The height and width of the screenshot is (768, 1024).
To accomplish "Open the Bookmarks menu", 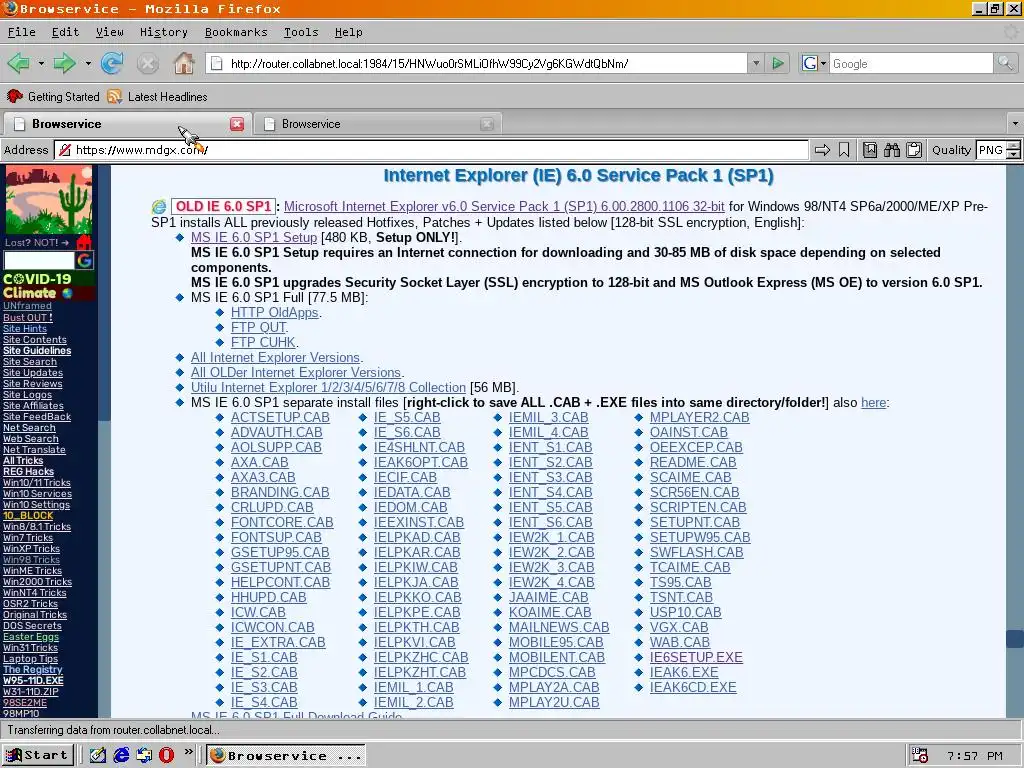I will 236,32.
